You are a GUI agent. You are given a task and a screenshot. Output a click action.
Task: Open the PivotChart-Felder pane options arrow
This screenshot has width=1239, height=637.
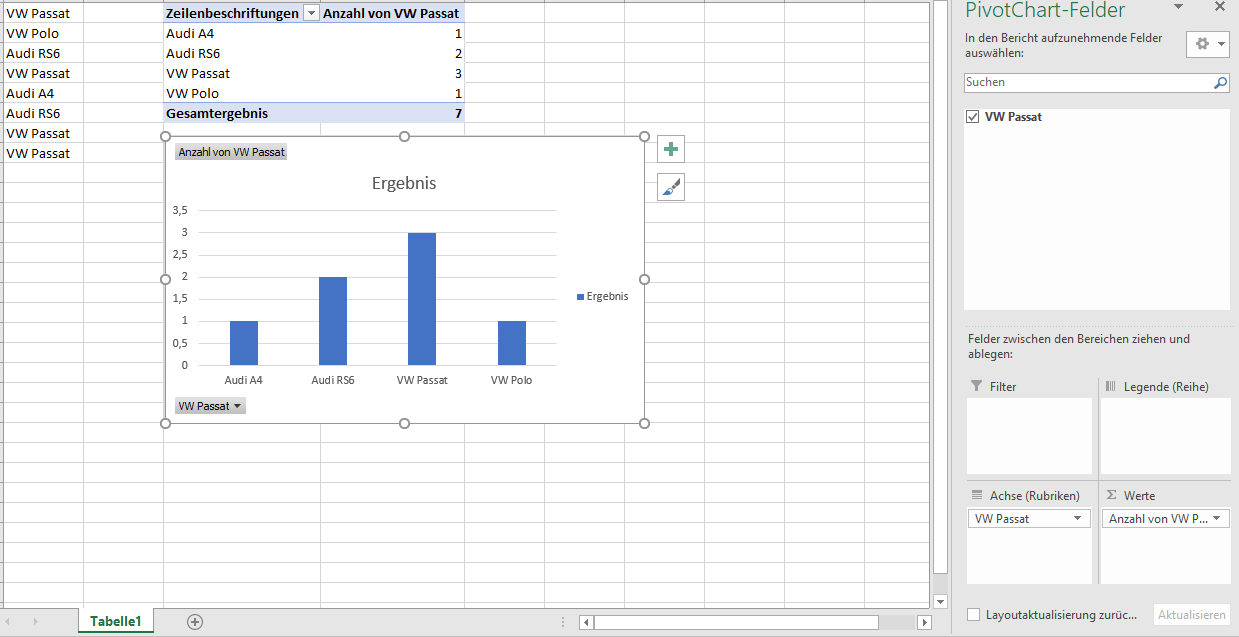pyautogui.click(x=1178, y=7)
